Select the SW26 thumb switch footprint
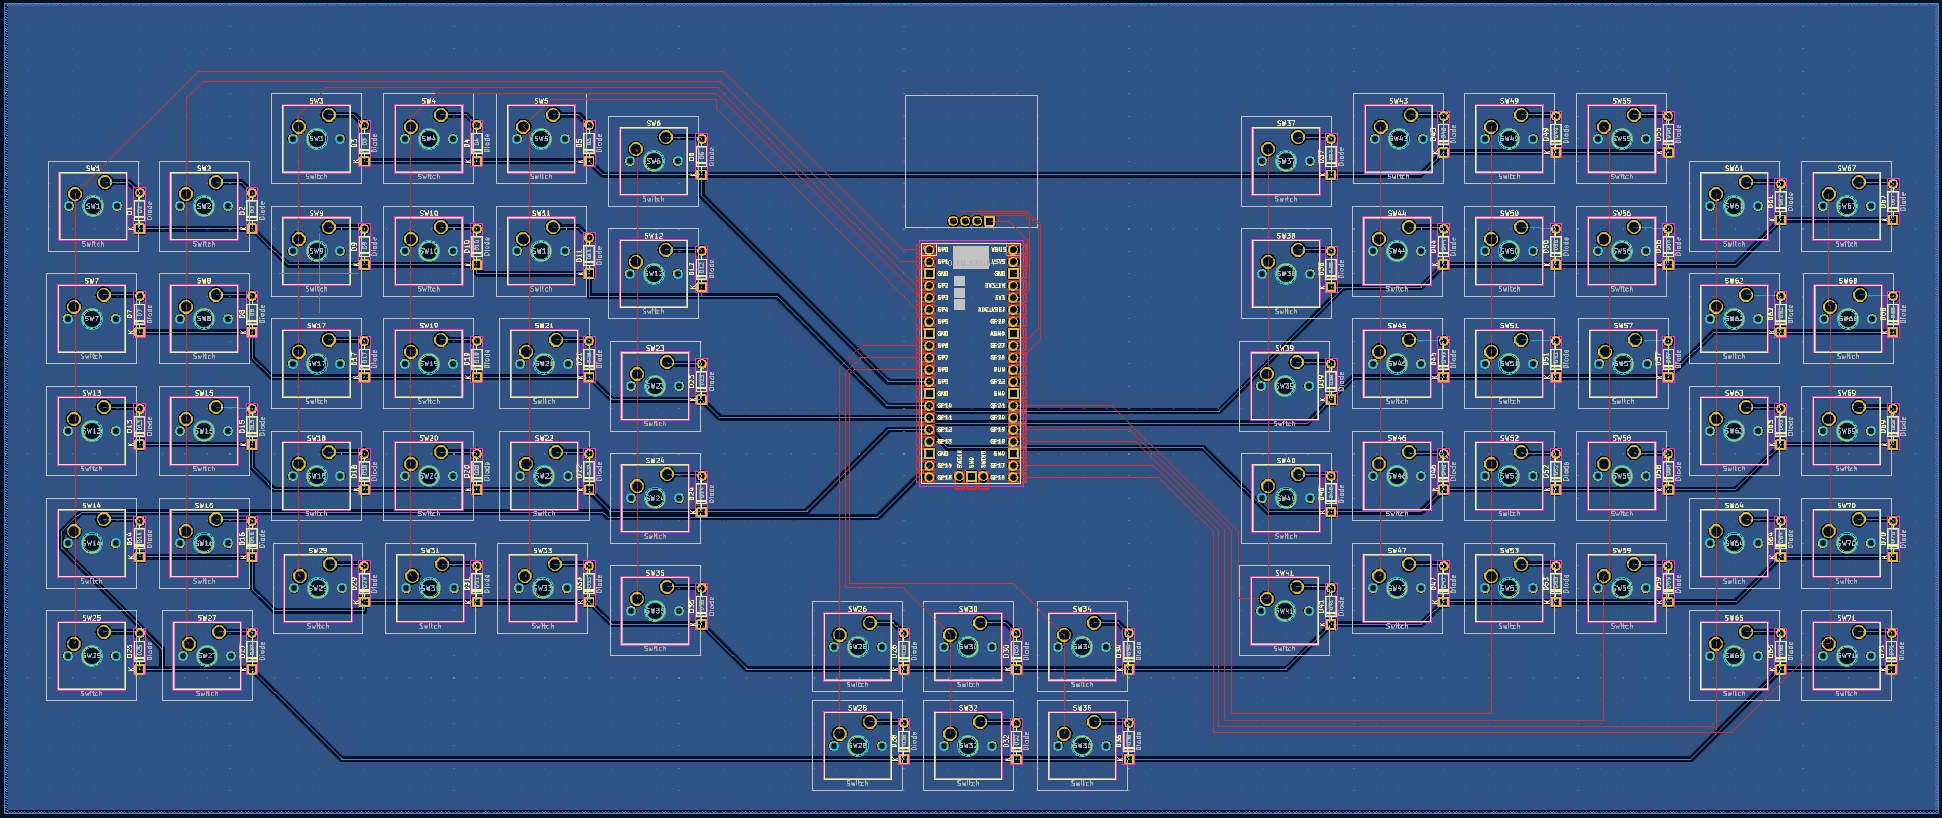The image size is (1942, 818). 857,646
